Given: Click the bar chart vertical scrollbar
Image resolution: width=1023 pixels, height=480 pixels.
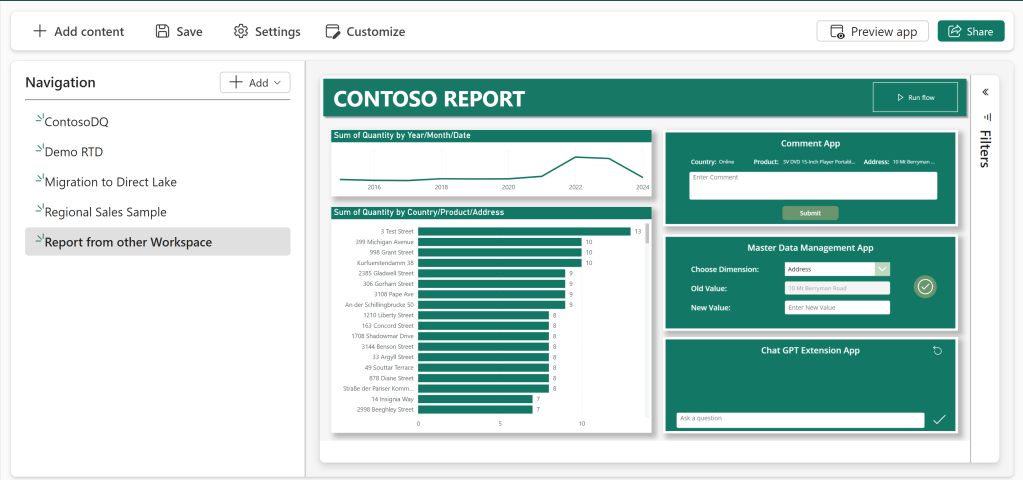Looking at the screenshot, I should 647,234.
